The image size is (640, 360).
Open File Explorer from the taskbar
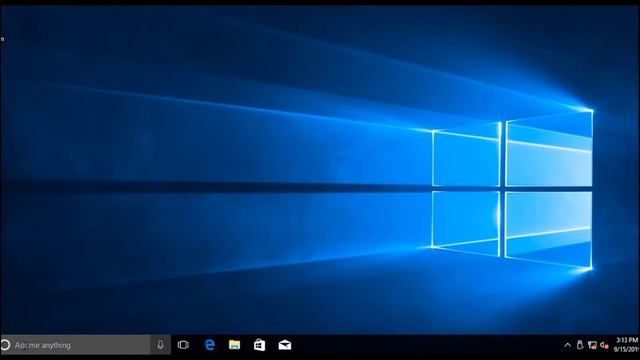(234, 345)
